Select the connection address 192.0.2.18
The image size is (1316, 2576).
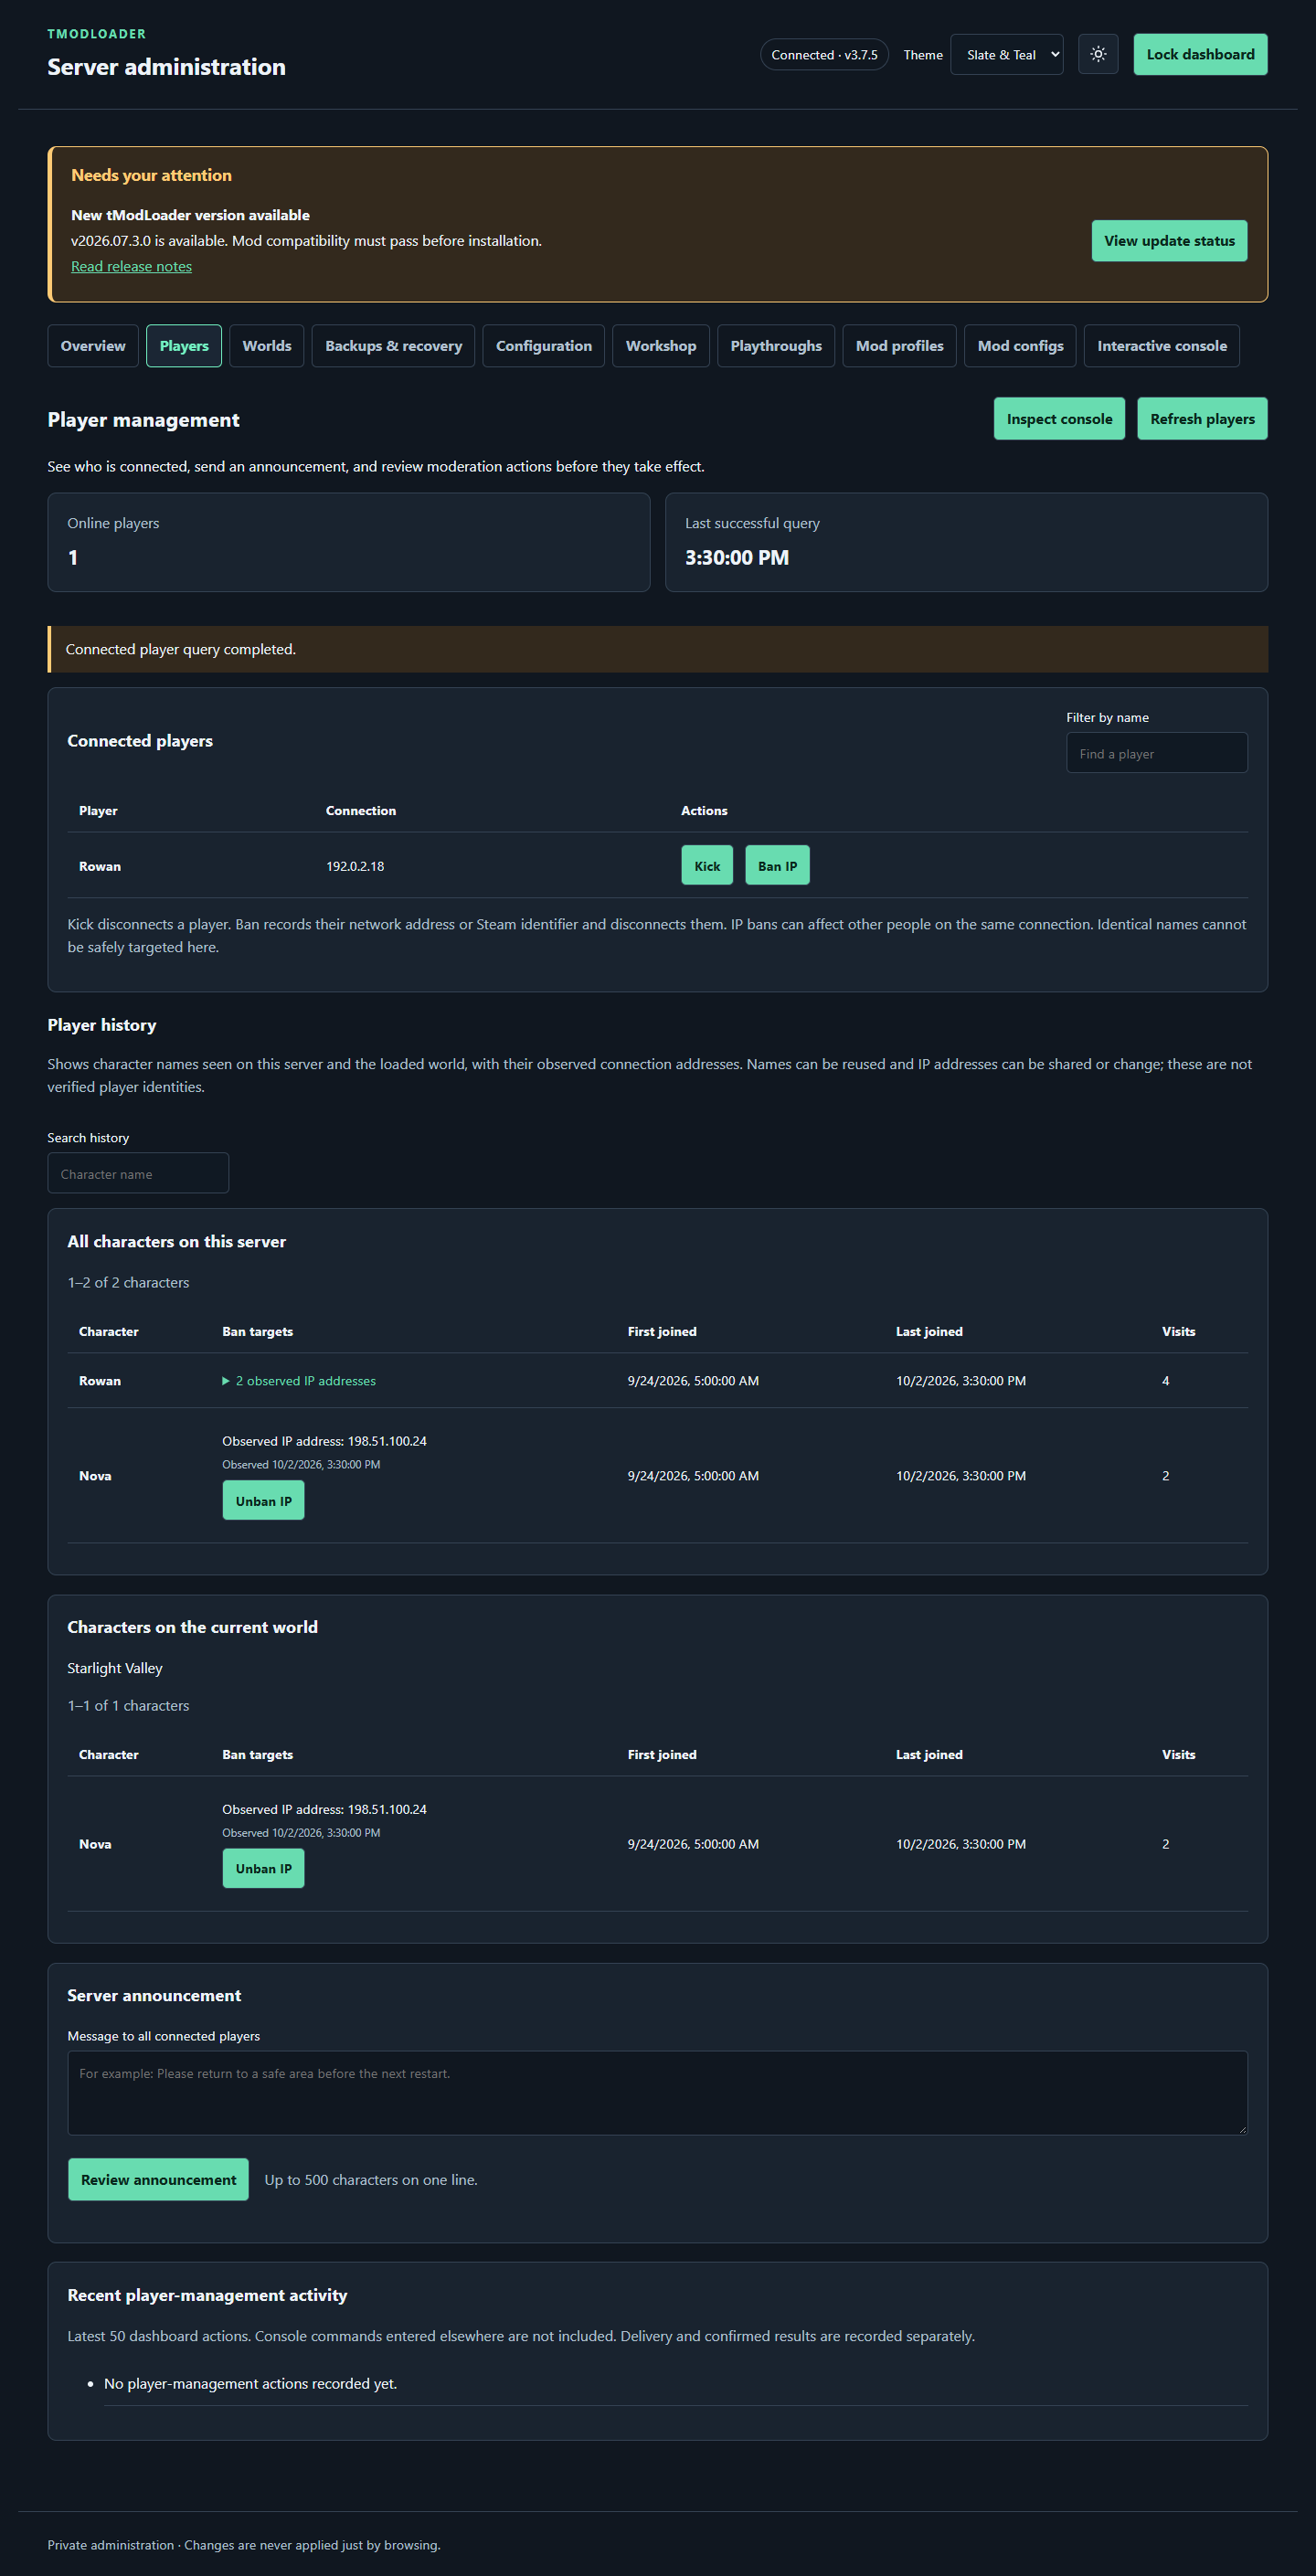click(x=355, y=866)
